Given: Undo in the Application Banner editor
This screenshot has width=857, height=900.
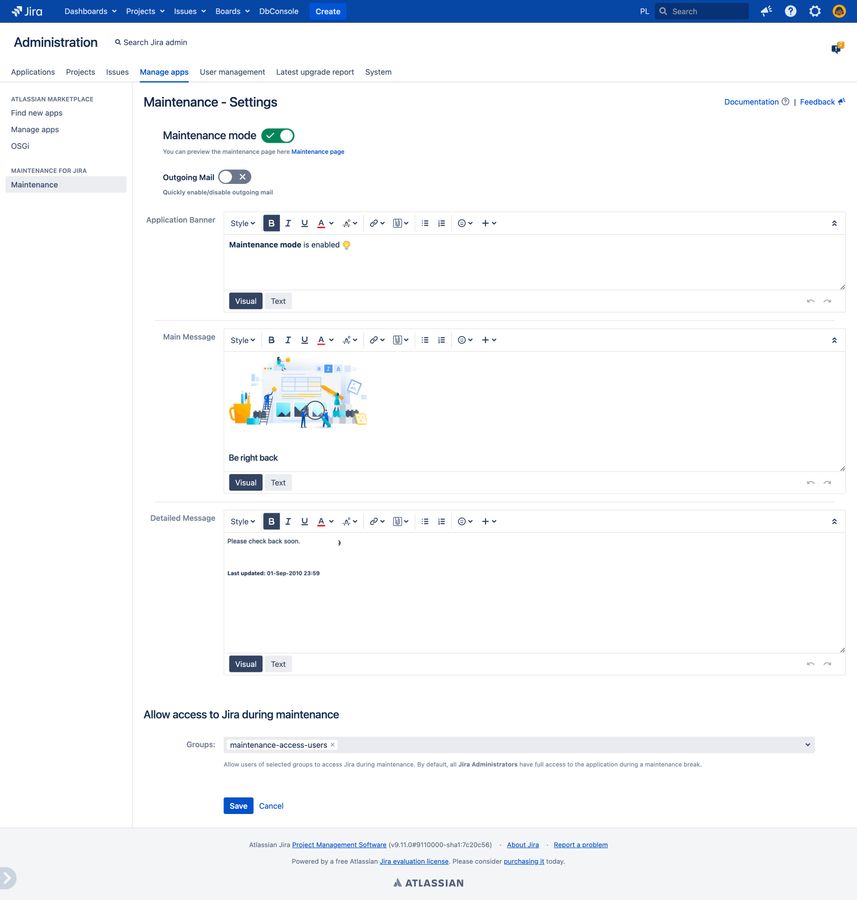Looking at the screenshot, I should tap(811, 301).
